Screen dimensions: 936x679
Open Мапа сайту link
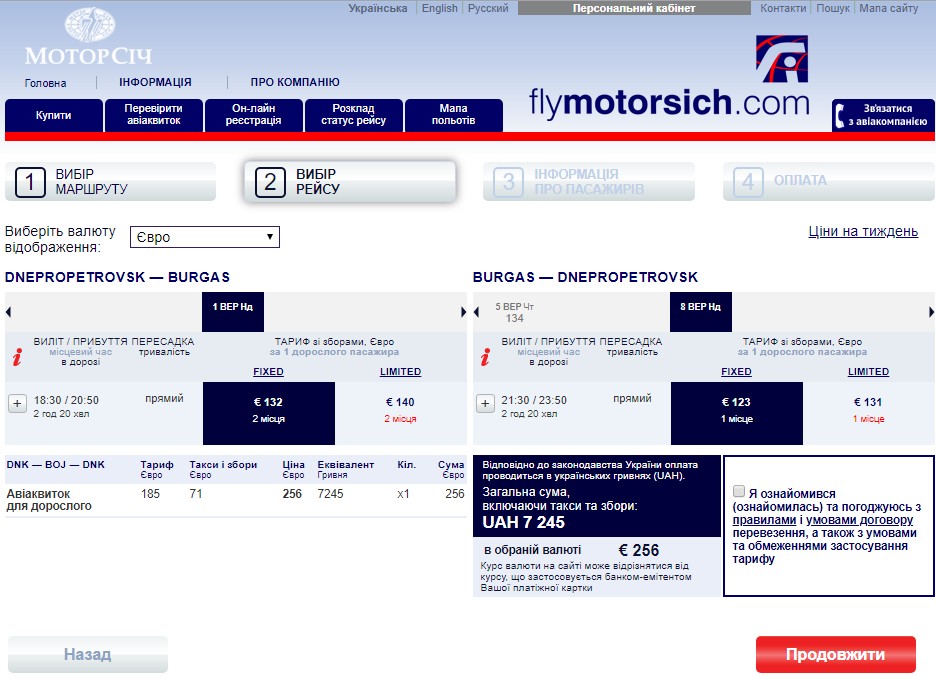(888, 8)
